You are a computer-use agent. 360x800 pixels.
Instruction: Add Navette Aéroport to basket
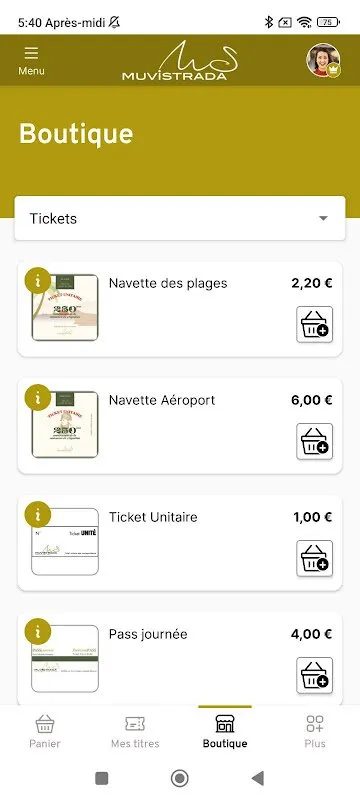coord(315,441)
